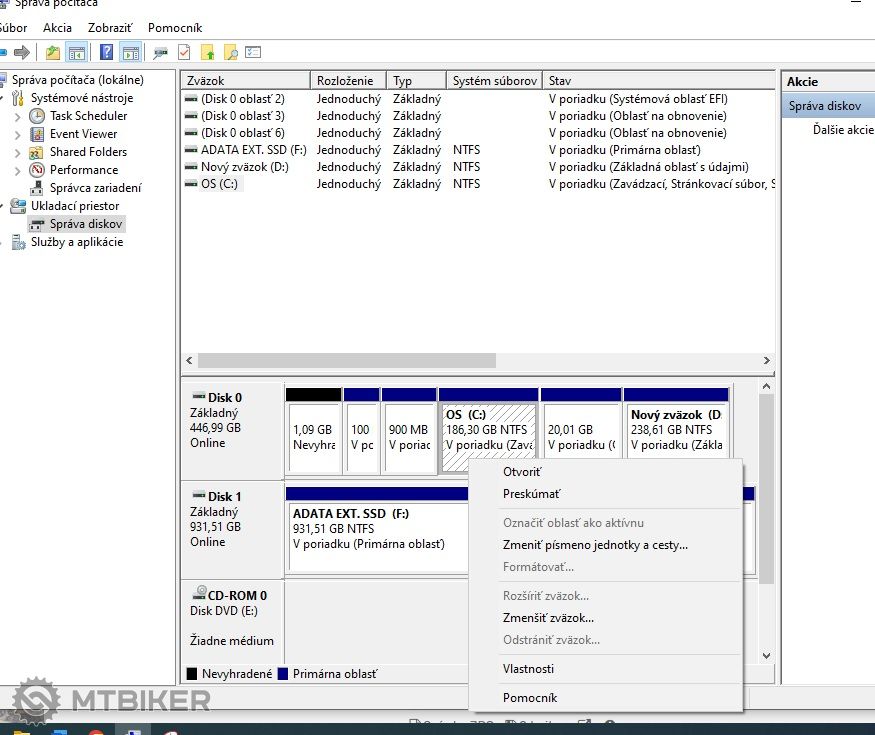Expand the Performance tree node
Screen dimensions: 875x735
tap(17, 170)
